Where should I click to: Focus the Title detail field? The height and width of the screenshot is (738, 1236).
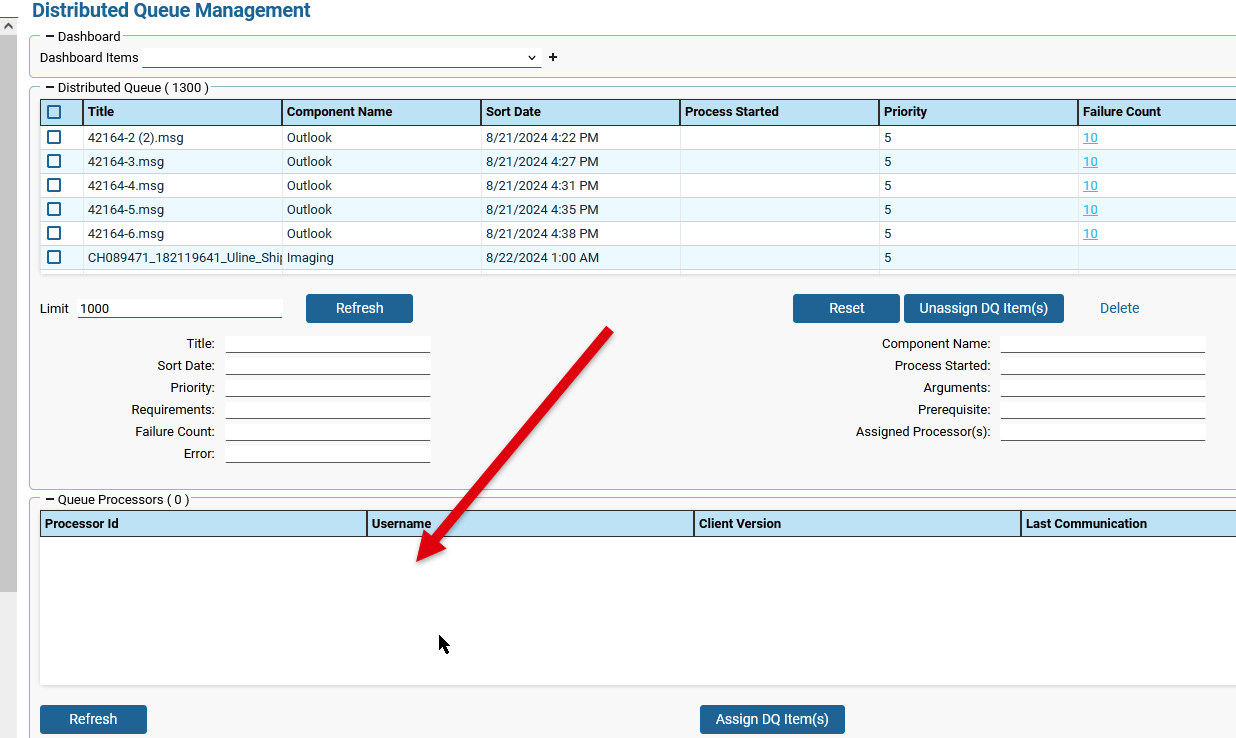(x=328, y=343)
